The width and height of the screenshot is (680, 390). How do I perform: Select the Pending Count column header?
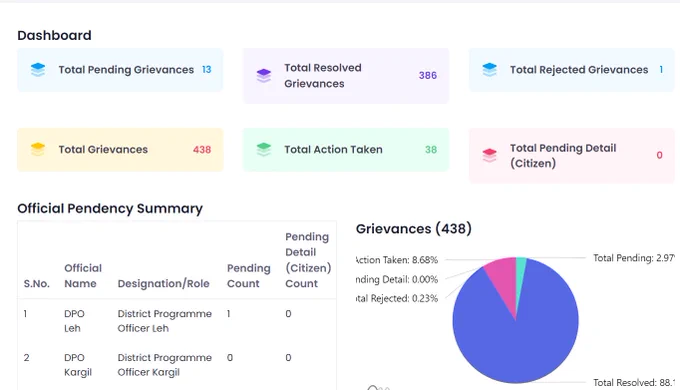pyautogui.click(x=248, y=276)
